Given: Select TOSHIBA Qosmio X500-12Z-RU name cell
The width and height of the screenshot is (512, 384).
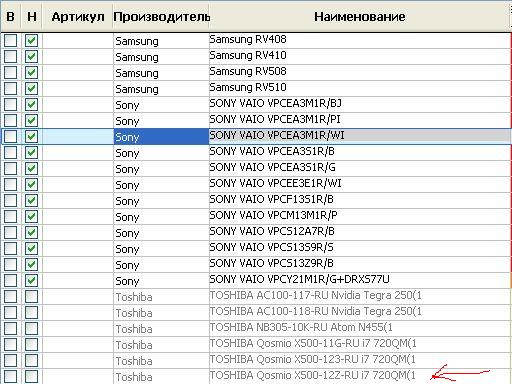Looking at the screenshot, I should pyautogui.click(x=360, y=377).
